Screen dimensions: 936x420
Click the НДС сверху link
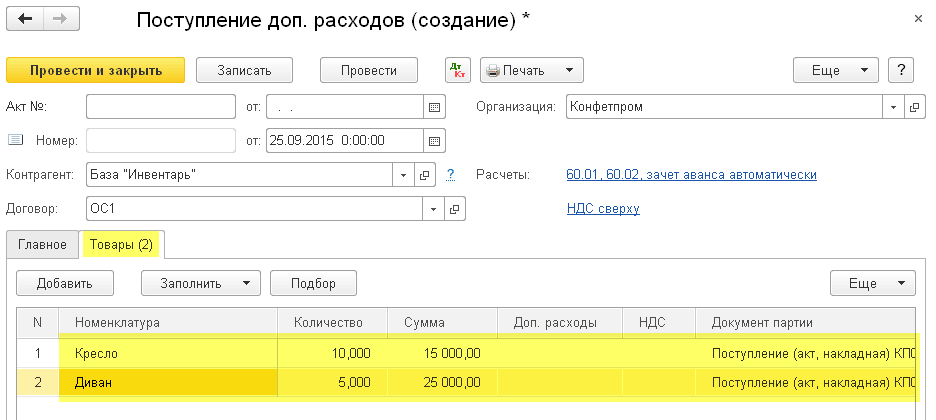pyautogui.click(x=602, y=208)
